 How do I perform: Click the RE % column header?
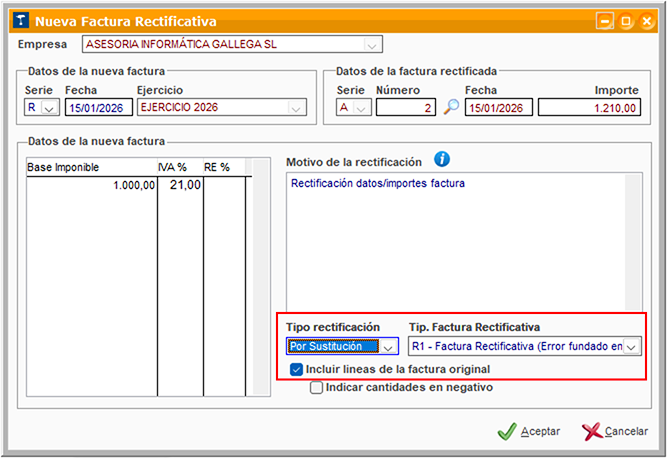pyautogui.click(x=224, y=168)
